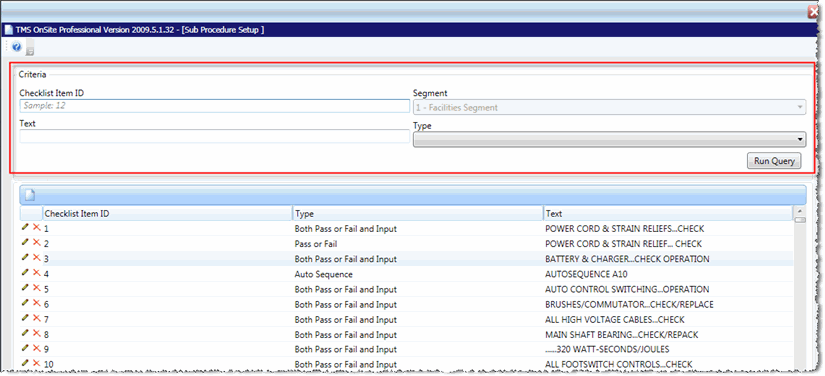Select 'BATTERY & CHARGER...CHECK OPERATION' text
Image resolution: width=825 pixels, height=376 pixels.
pyautogui.click(x=627, y=259)
